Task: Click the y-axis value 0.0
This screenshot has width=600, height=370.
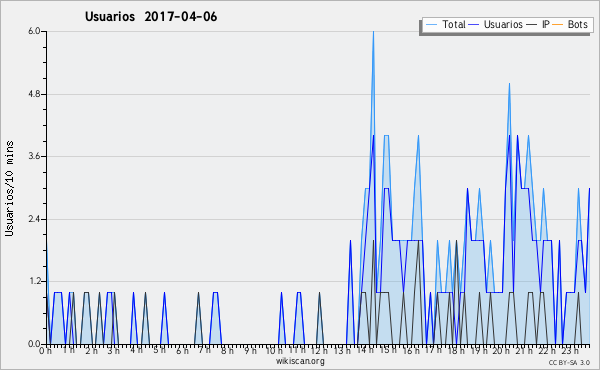Action: pyautogui.click(x=35, y=344)
